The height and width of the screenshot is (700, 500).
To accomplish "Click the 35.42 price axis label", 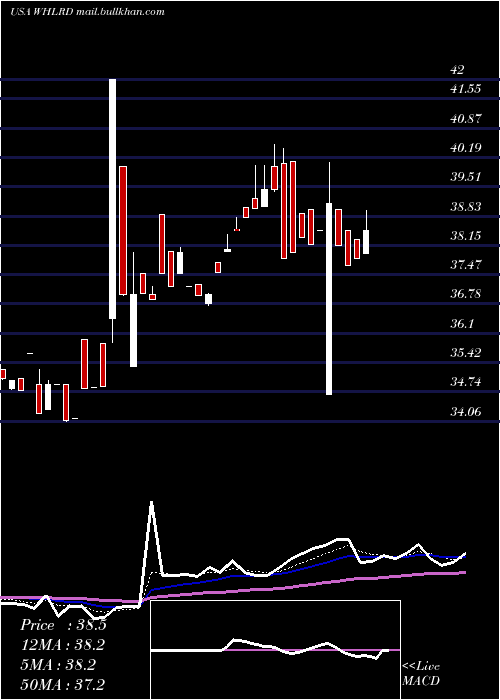I will [x=466, y=353].
